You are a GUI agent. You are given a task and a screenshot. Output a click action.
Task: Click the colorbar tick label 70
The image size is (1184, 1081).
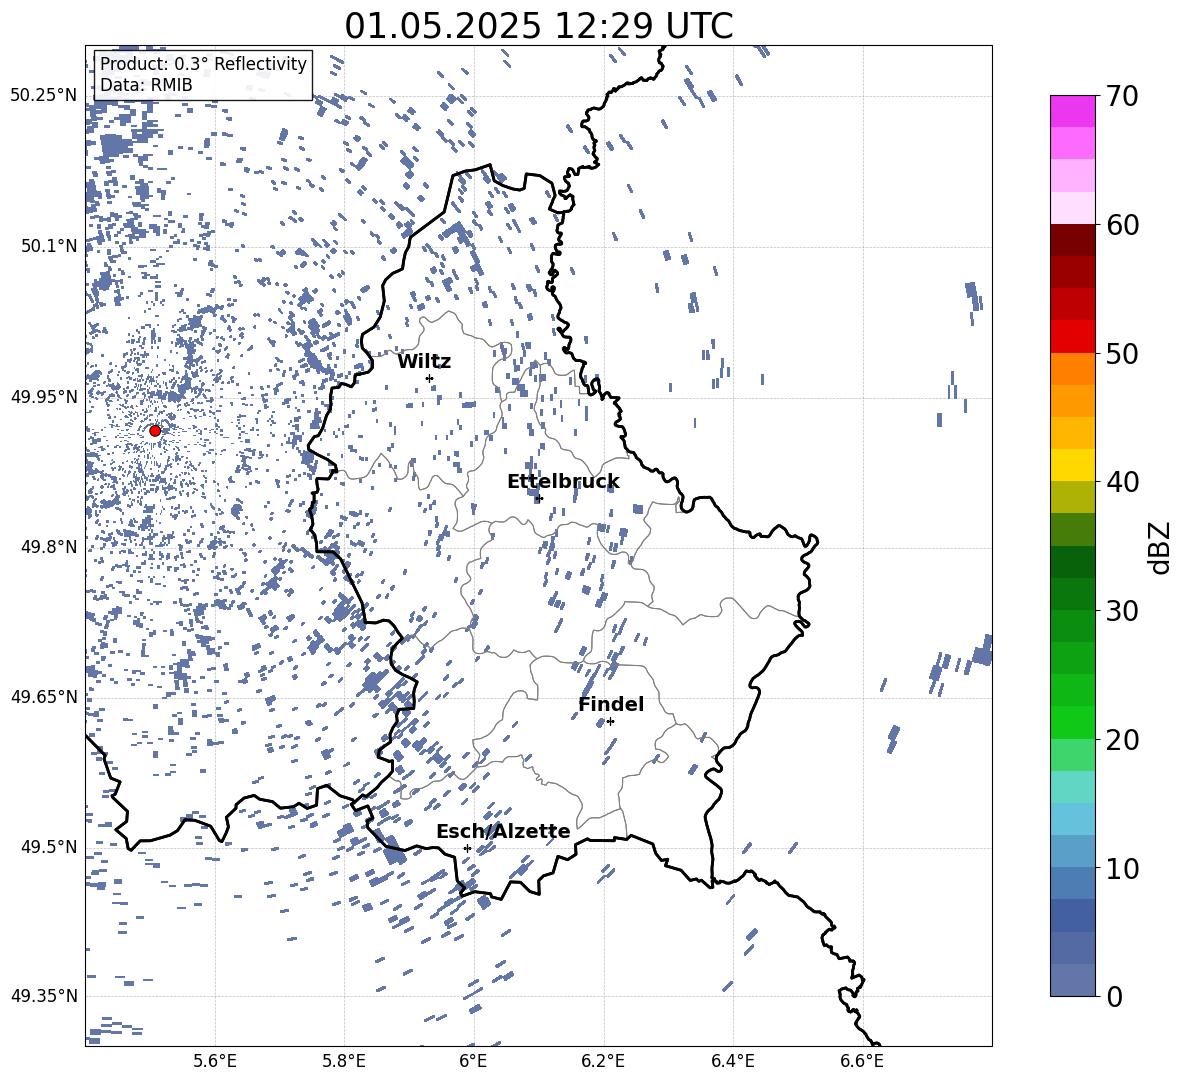[1122, 96]
